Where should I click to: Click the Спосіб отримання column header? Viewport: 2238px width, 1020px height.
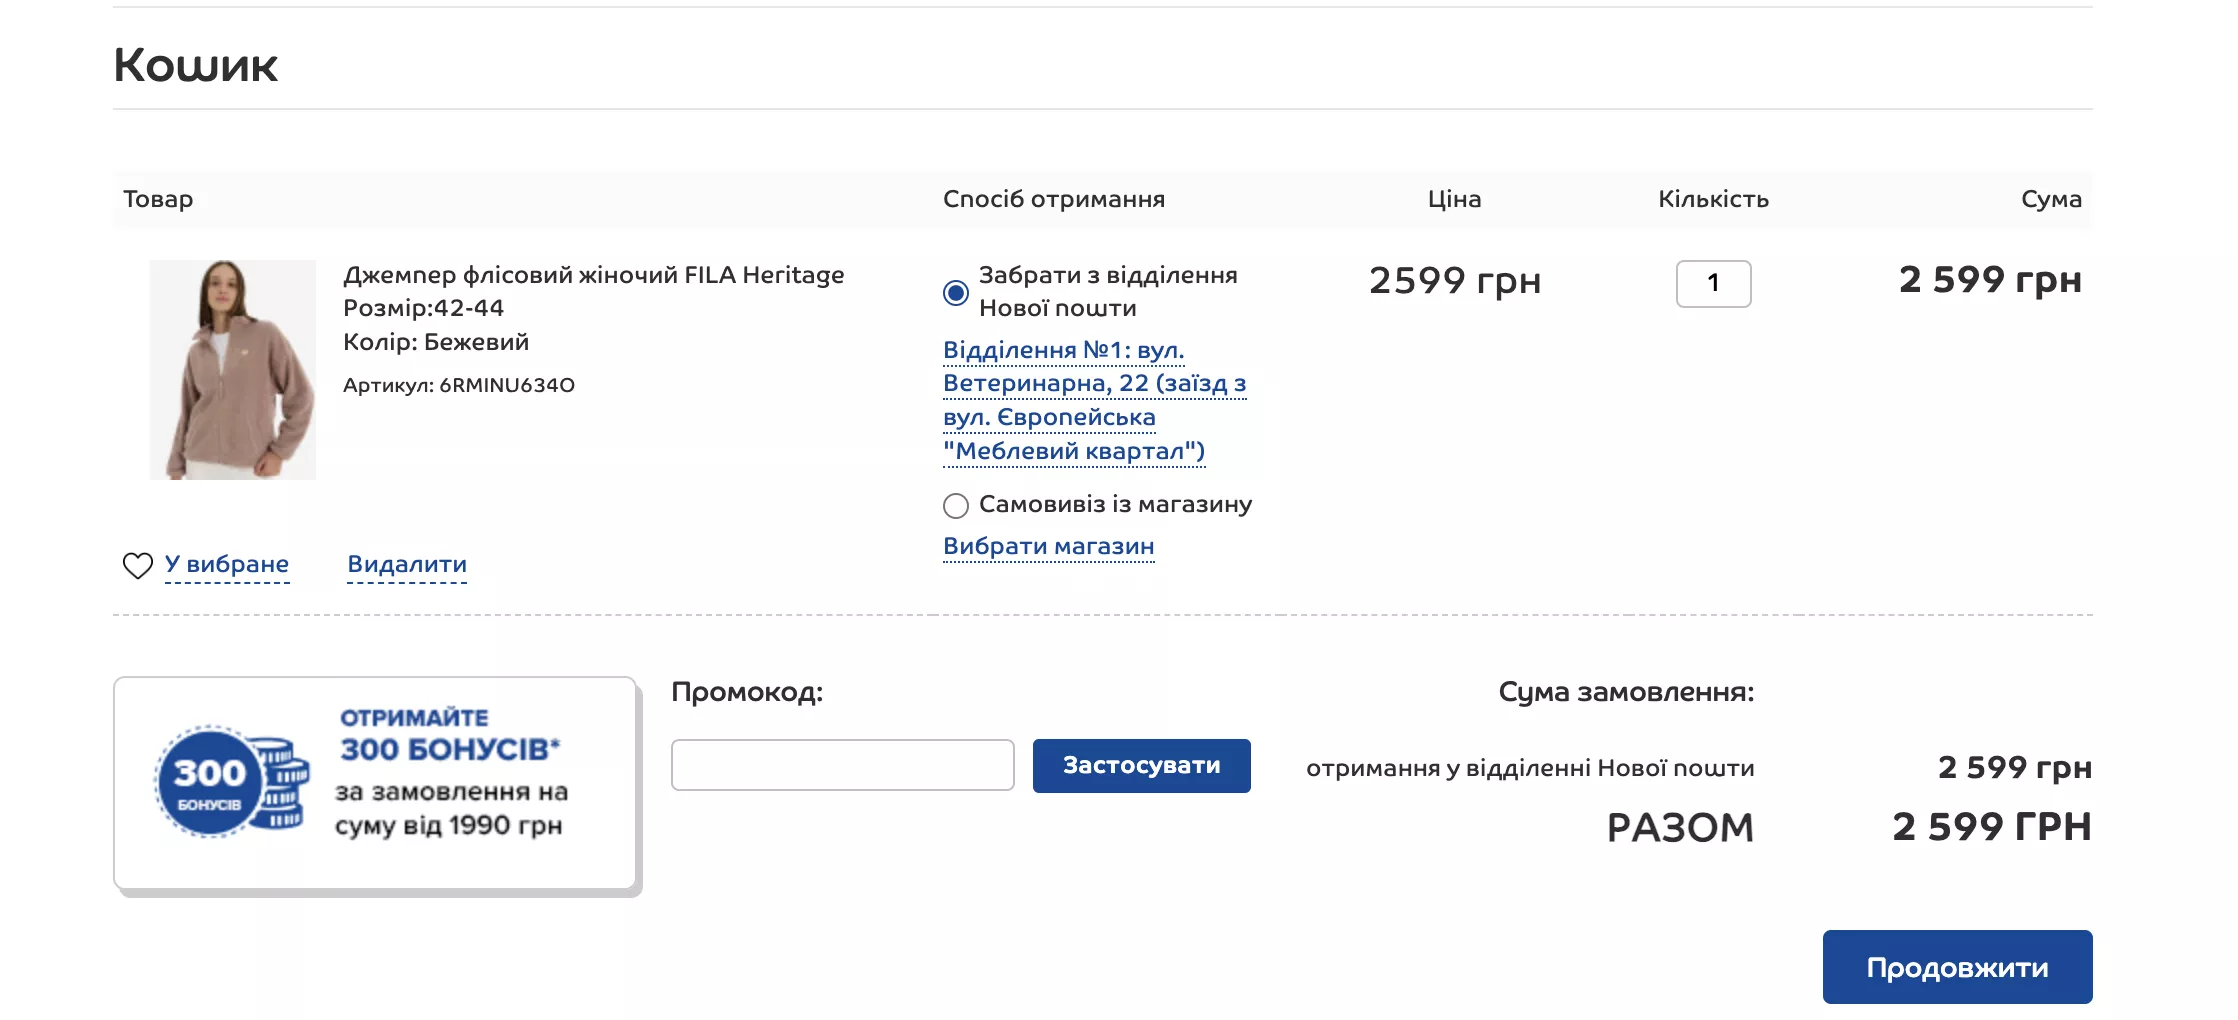1054,199
